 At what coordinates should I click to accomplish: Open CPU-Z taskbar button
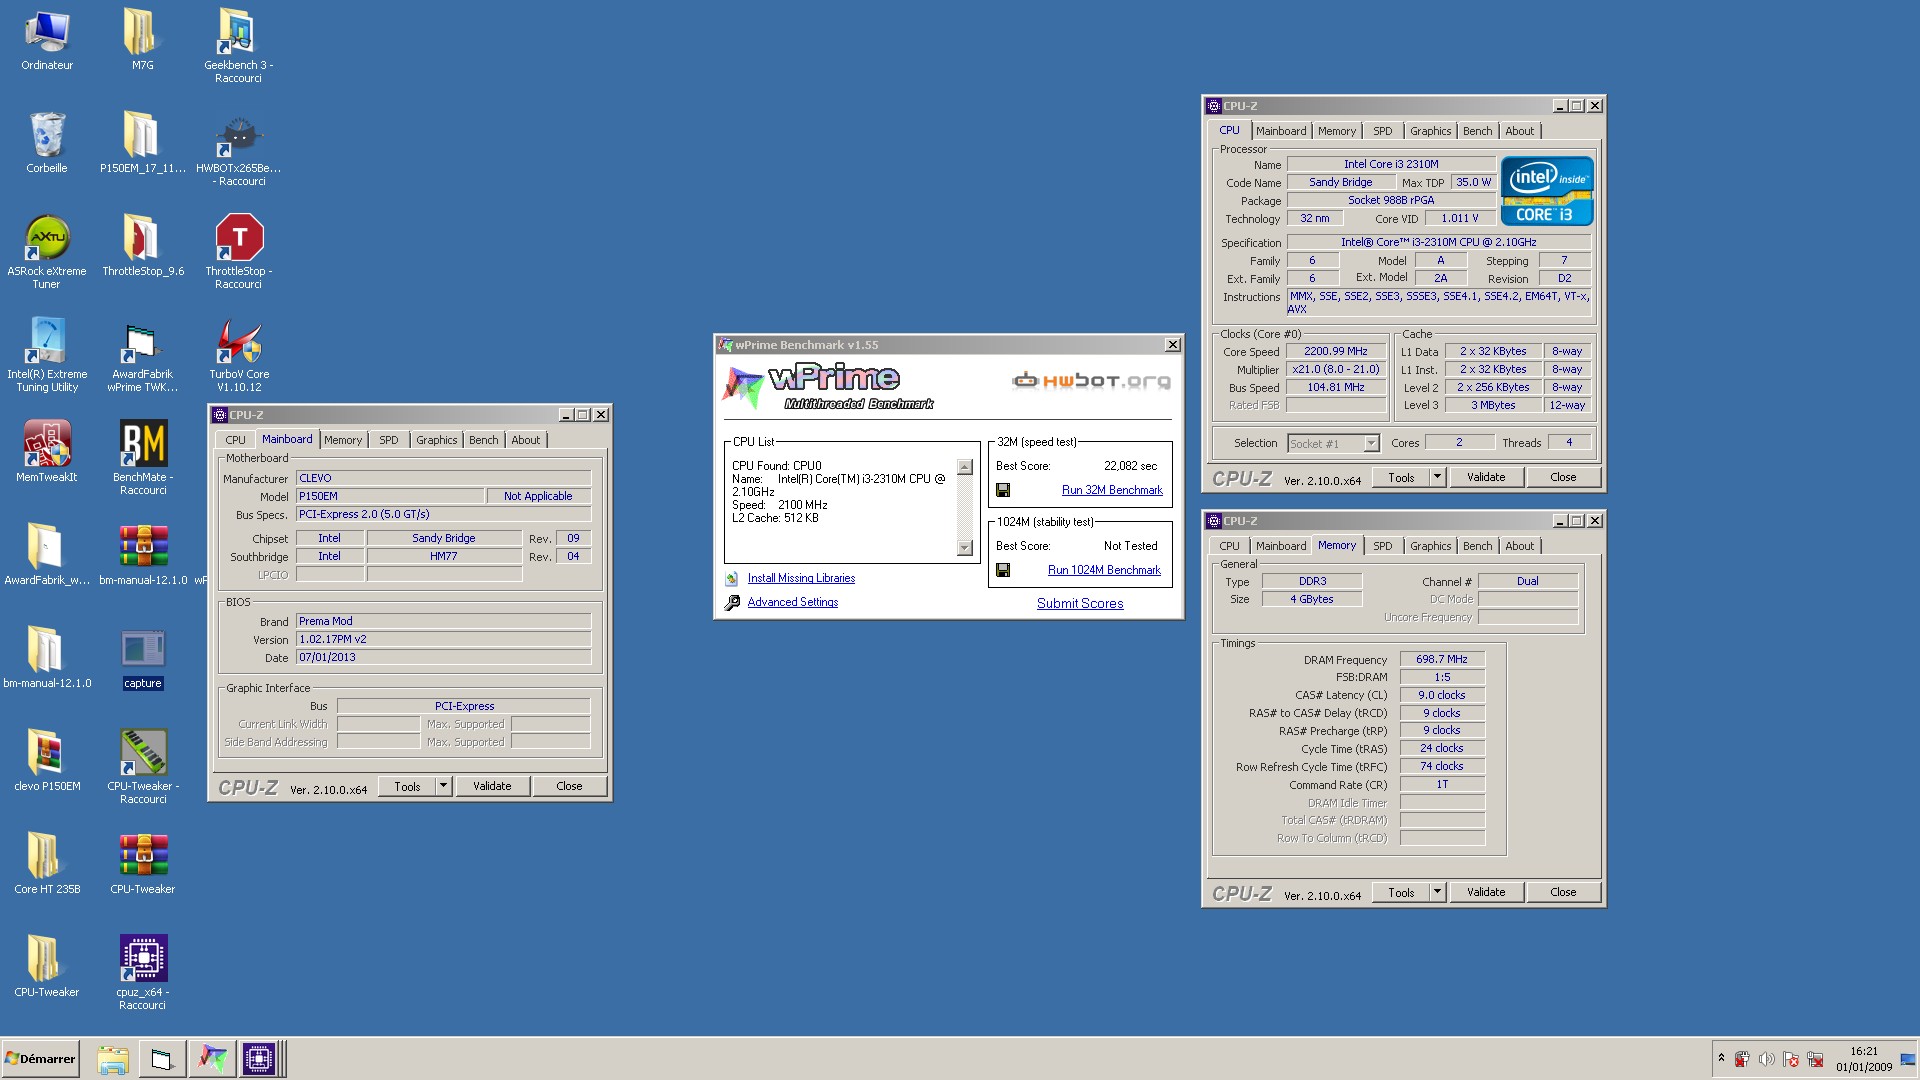tap(258, 1058)
